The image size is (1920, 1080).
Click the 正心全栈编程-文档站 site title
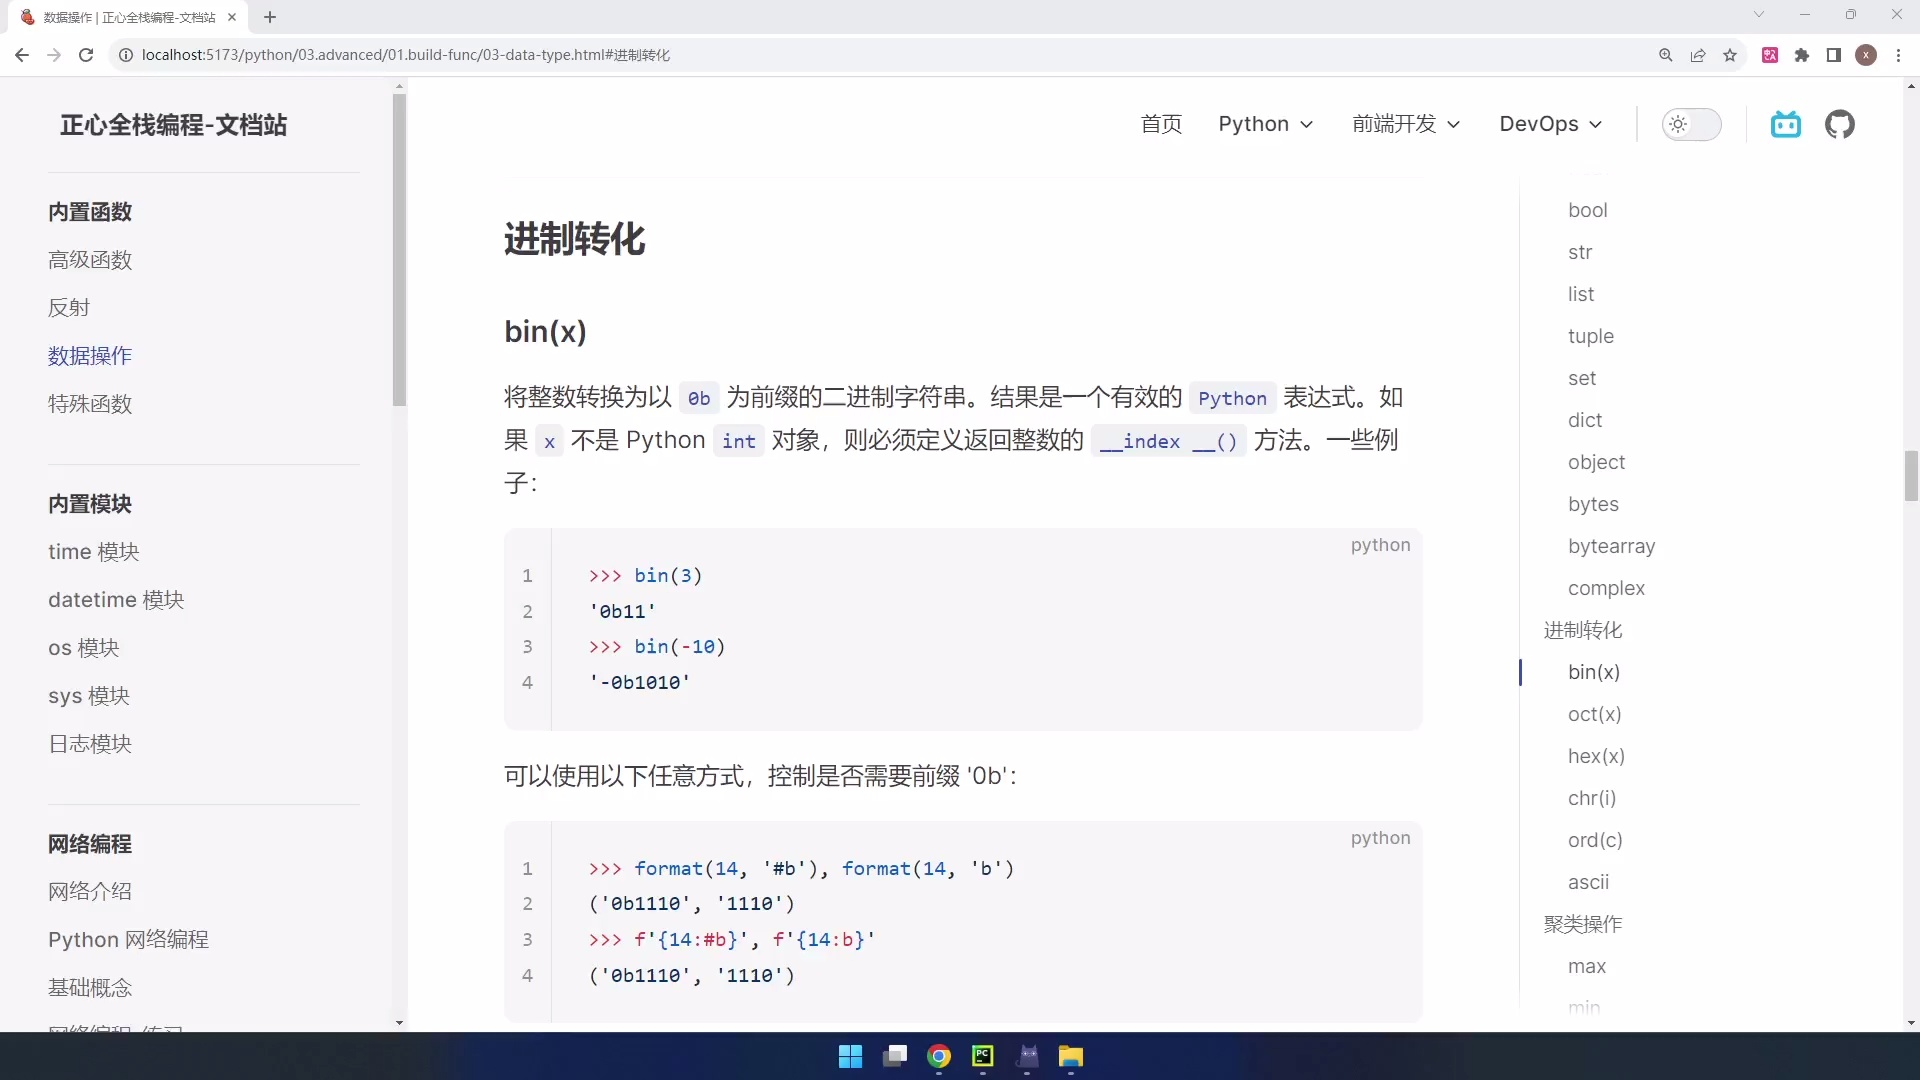click(x=173, y=125)
